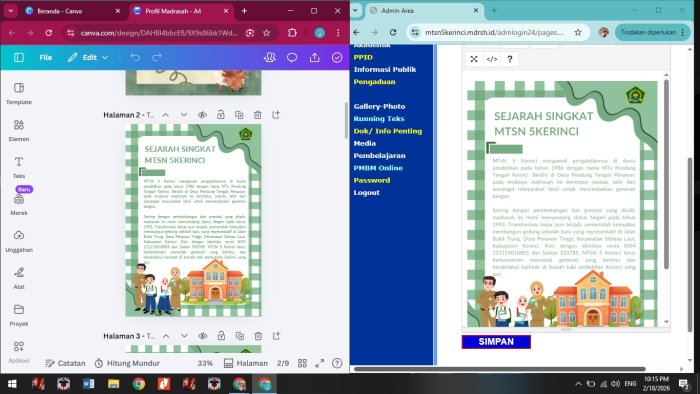The width and height of the screenshot is (700, 394).
Task: Toggle code view in Admin Area editor
Action: coord(492,59)
